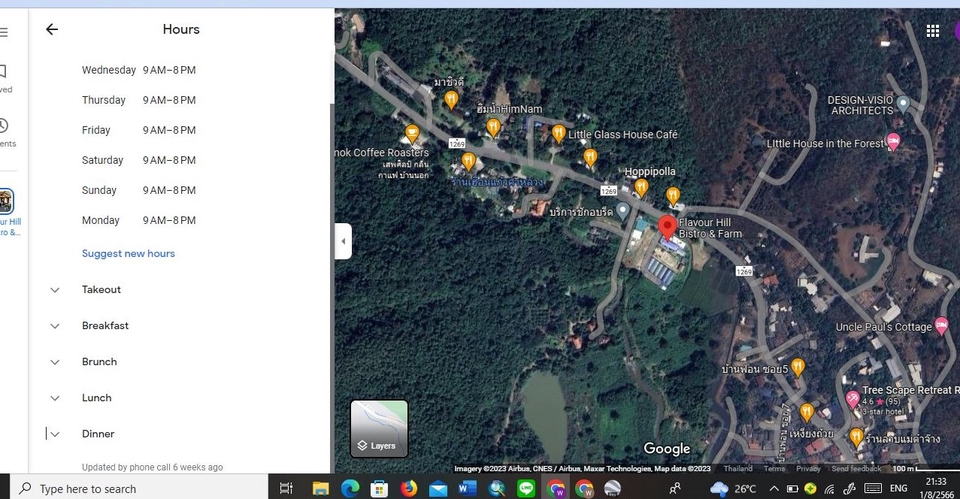This screenshot has width=960, height=499.
Task: Select Uncle Paul's Cottage lodging marker
Action: [942, 326]
